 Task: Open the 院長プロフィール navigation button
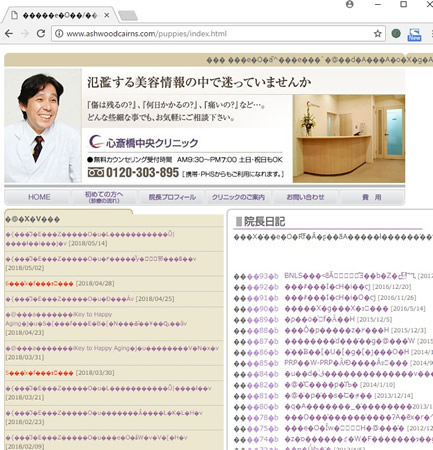pyautogui.click(x=172, y=197)
